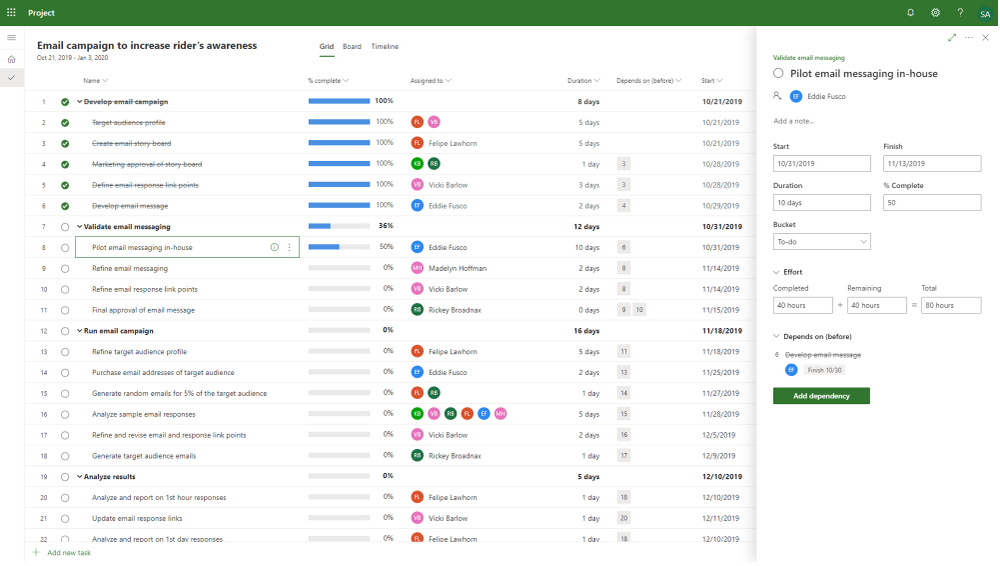Image resolution: width=1000 pixels, height=566 pixels.
Task: Click progress bar on Validate email messaging row
Action: coord(339,226)
